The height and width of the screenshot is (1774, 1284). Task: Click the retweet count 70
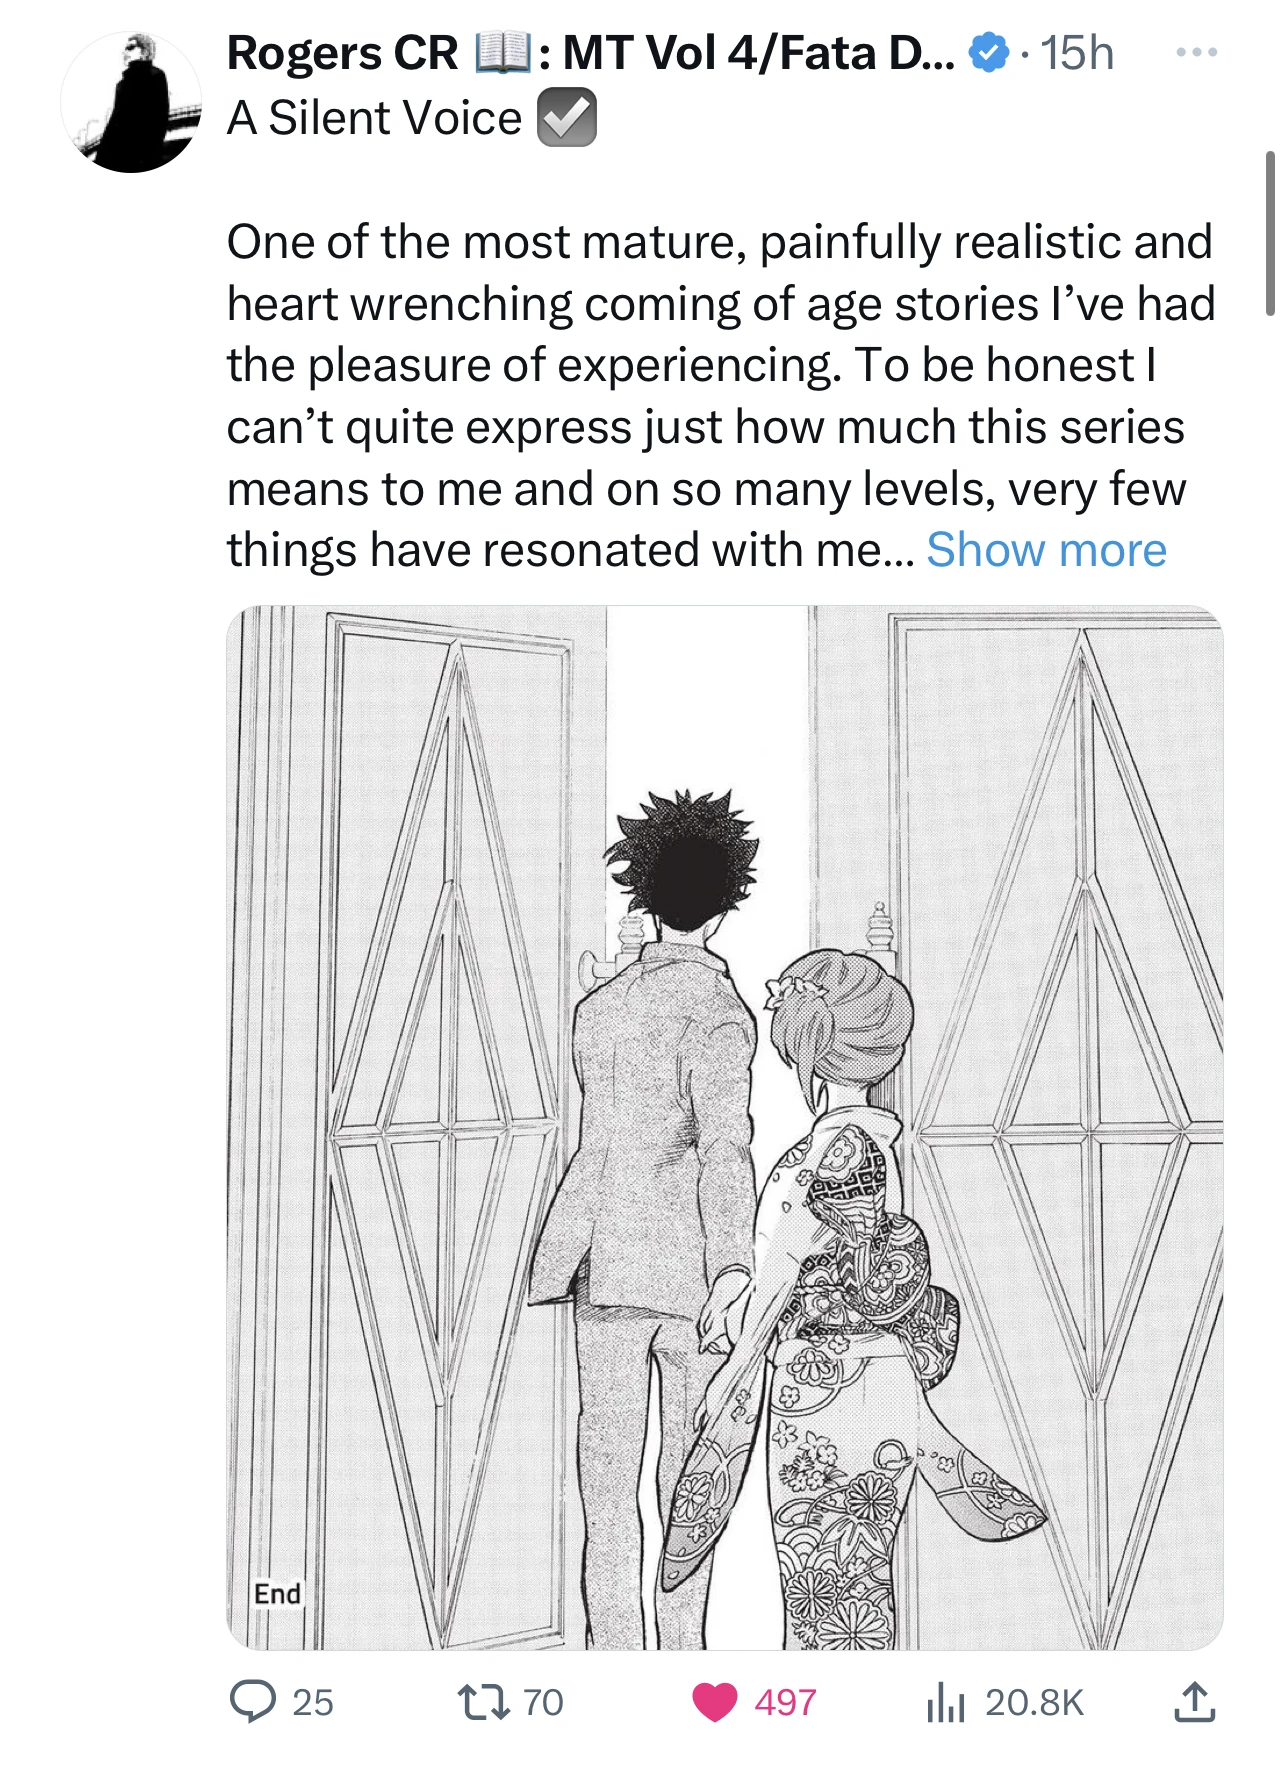tap(543, 1702)
